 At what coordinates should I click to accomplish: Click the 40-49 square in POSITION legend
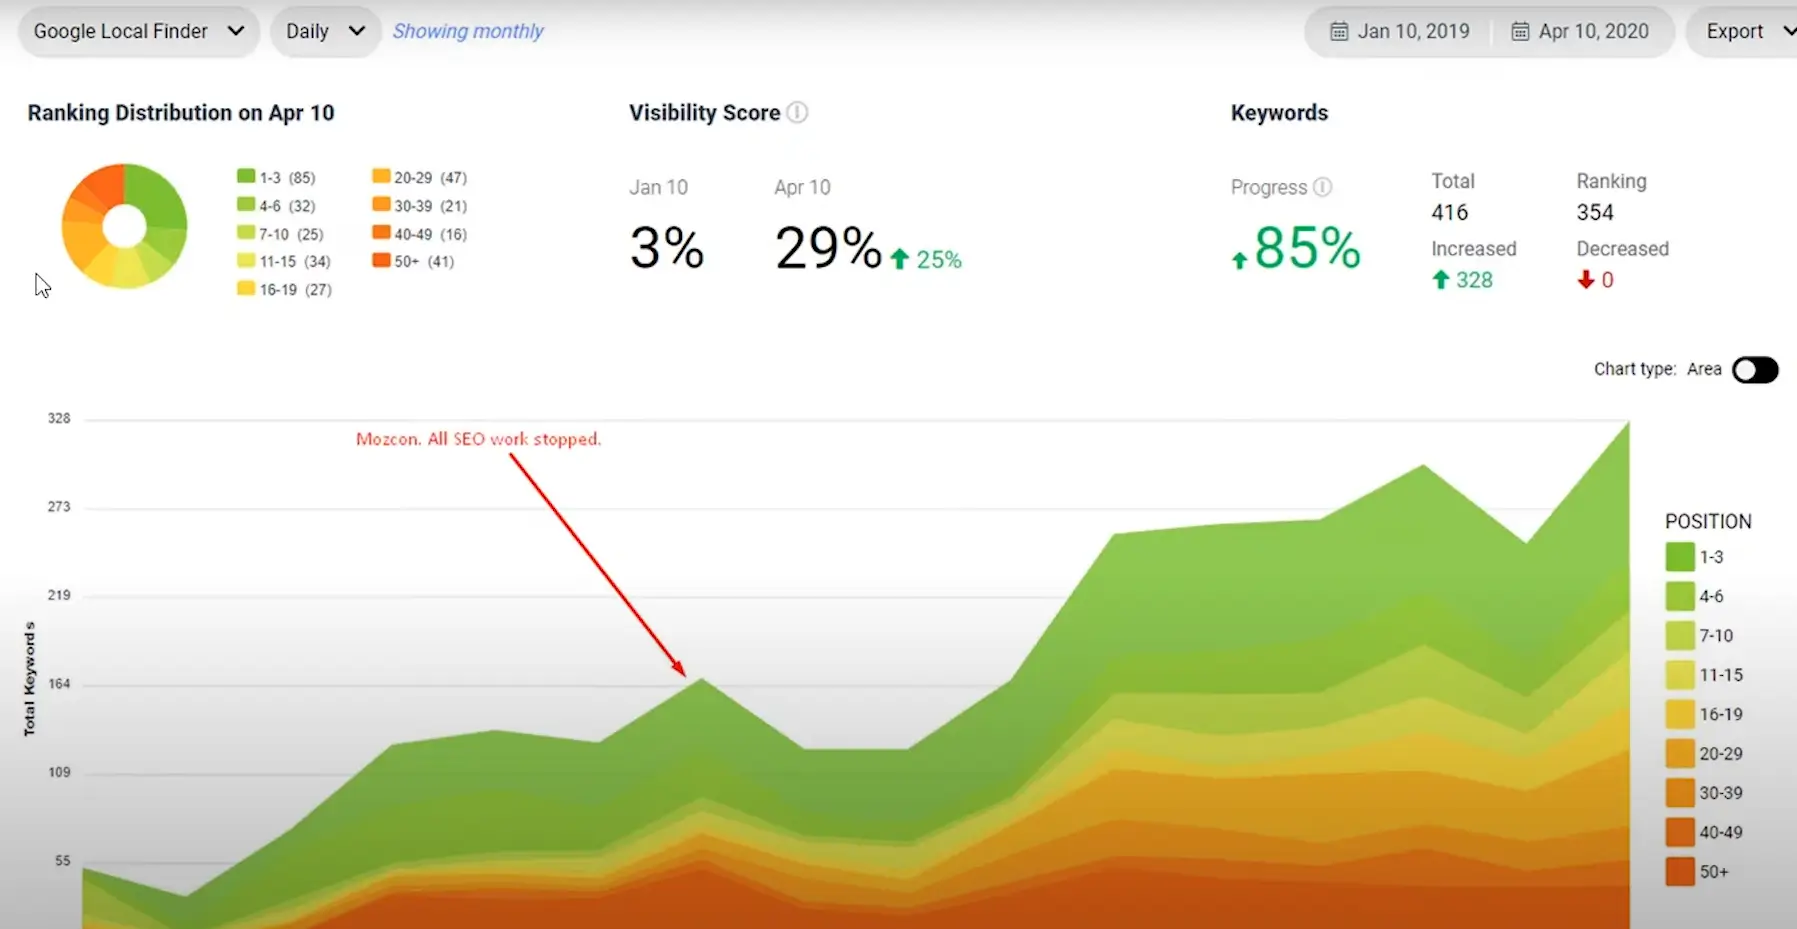pos(1680,832)
